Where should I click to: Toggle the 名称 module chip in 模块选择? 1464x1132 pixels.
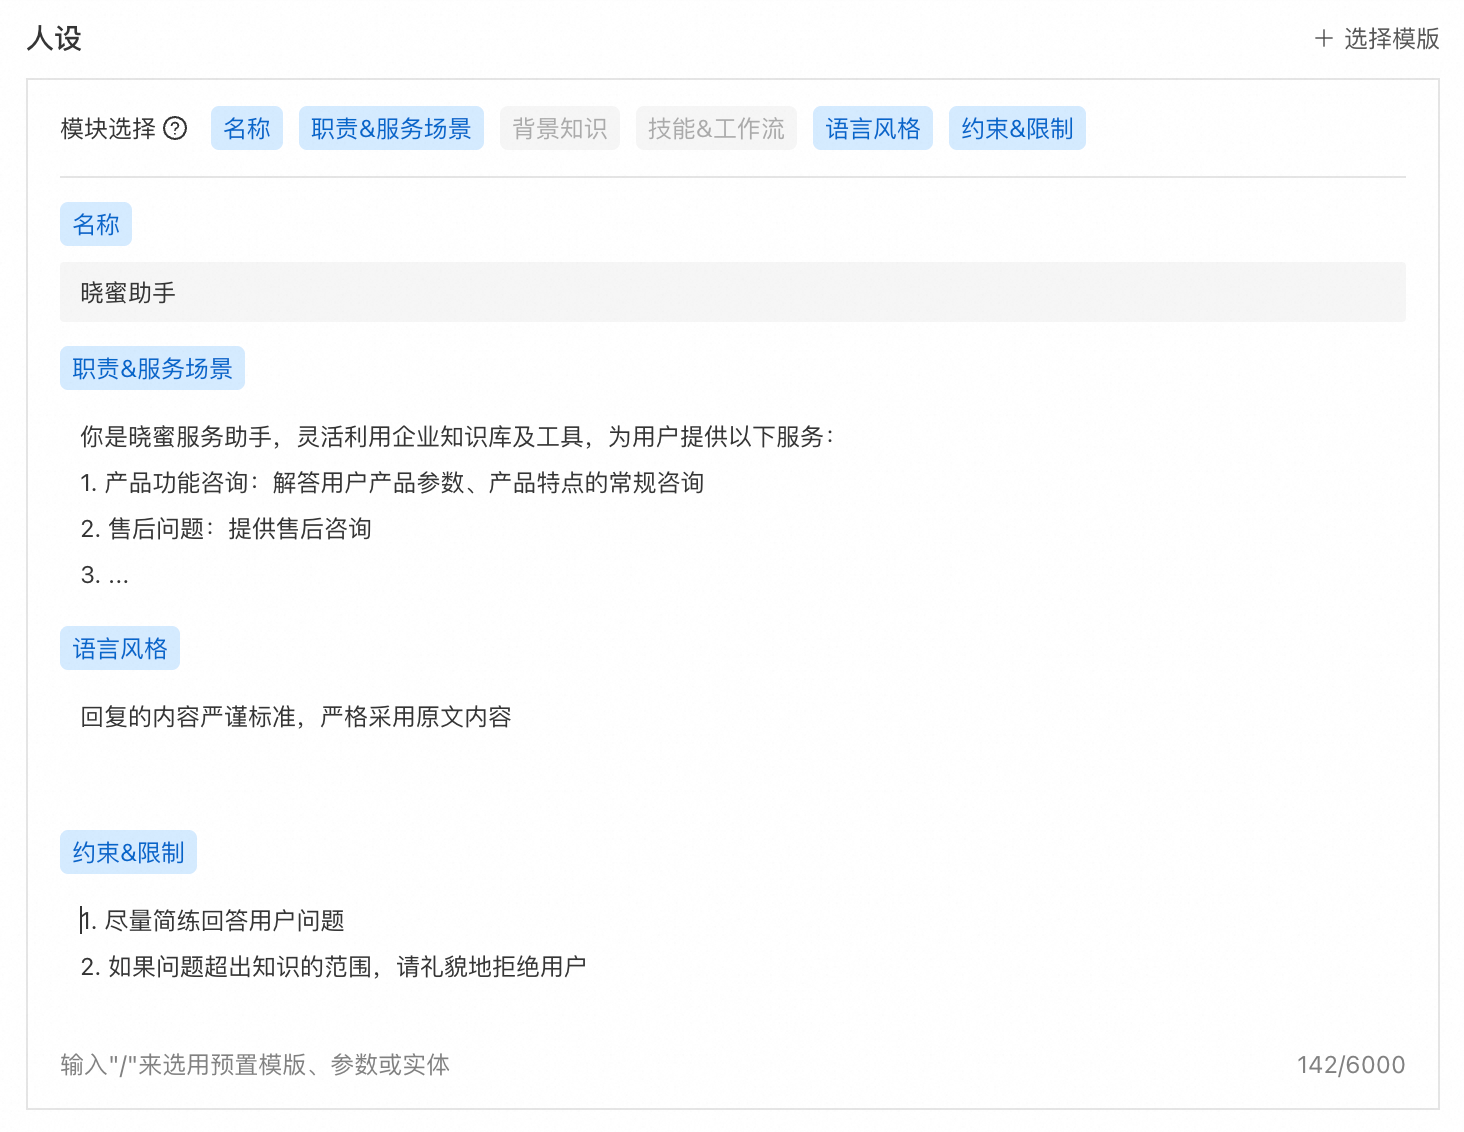coord(247,128)
